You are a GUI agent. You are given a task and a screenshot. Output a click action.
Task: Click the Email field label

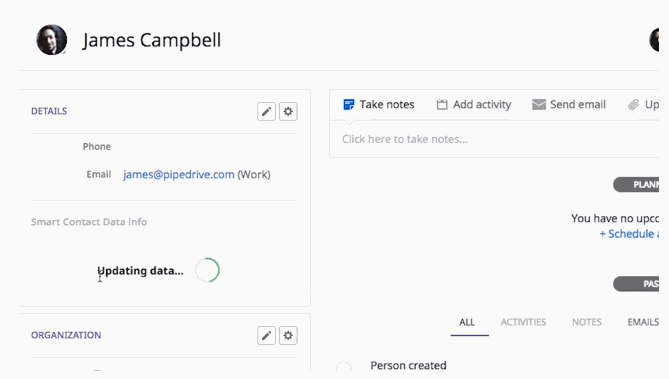click(x=99, y=175)
